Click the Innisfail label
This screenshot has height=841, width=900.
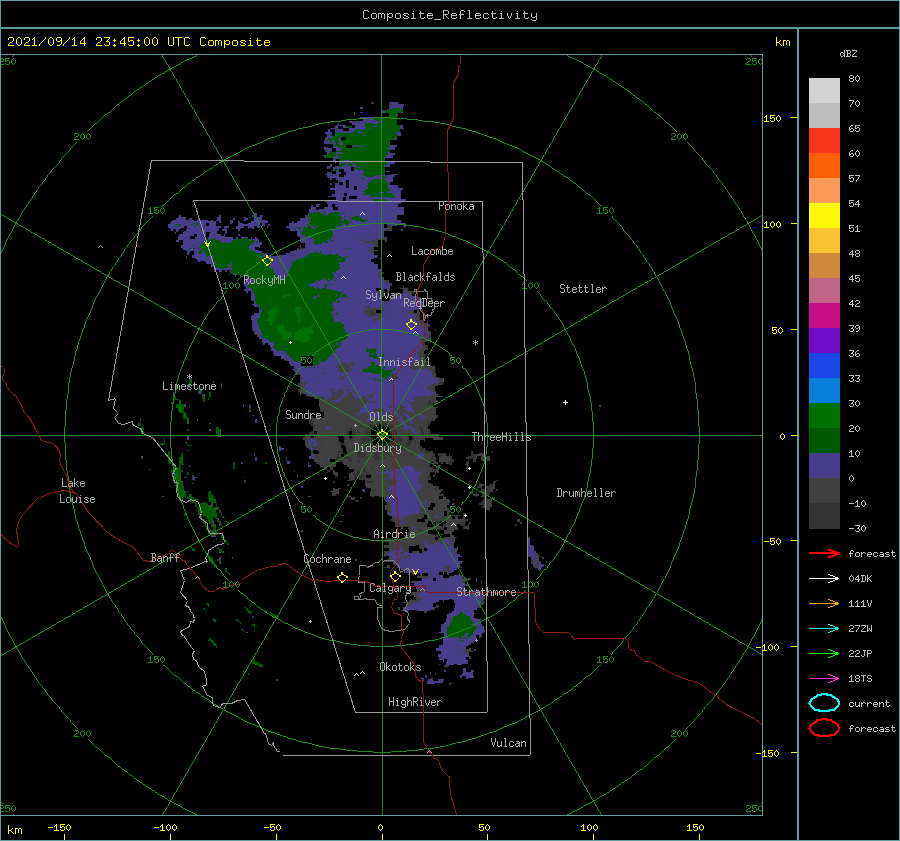point(404,362)
